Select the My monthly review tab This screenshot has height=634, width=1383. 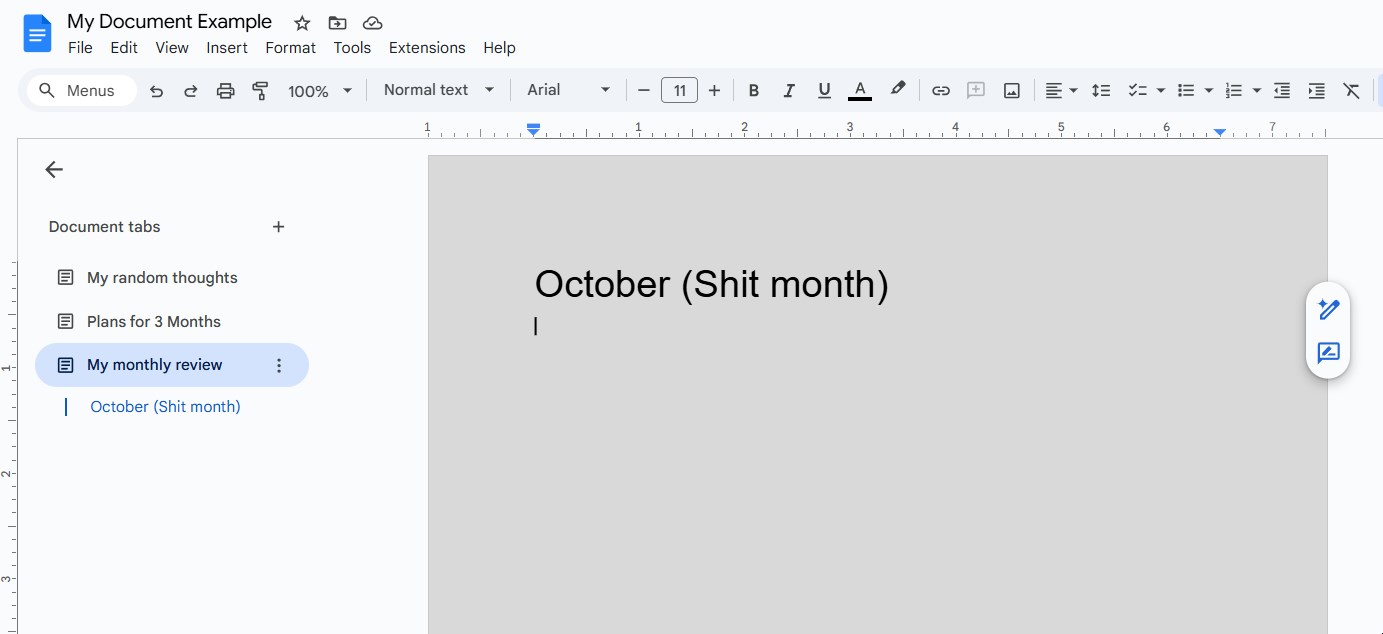click(x=172, y=365)
